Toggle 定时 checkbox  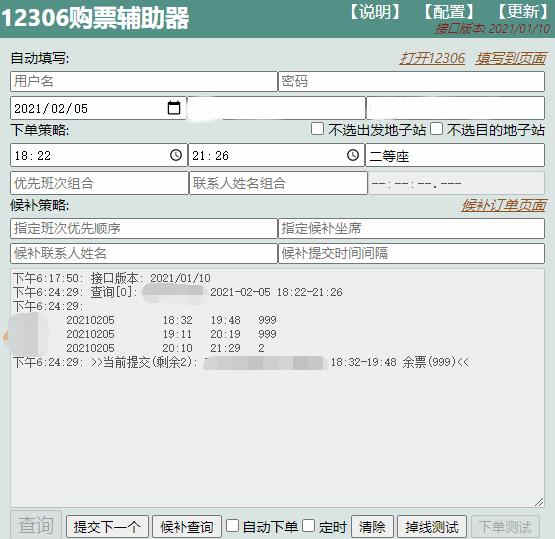308,526
